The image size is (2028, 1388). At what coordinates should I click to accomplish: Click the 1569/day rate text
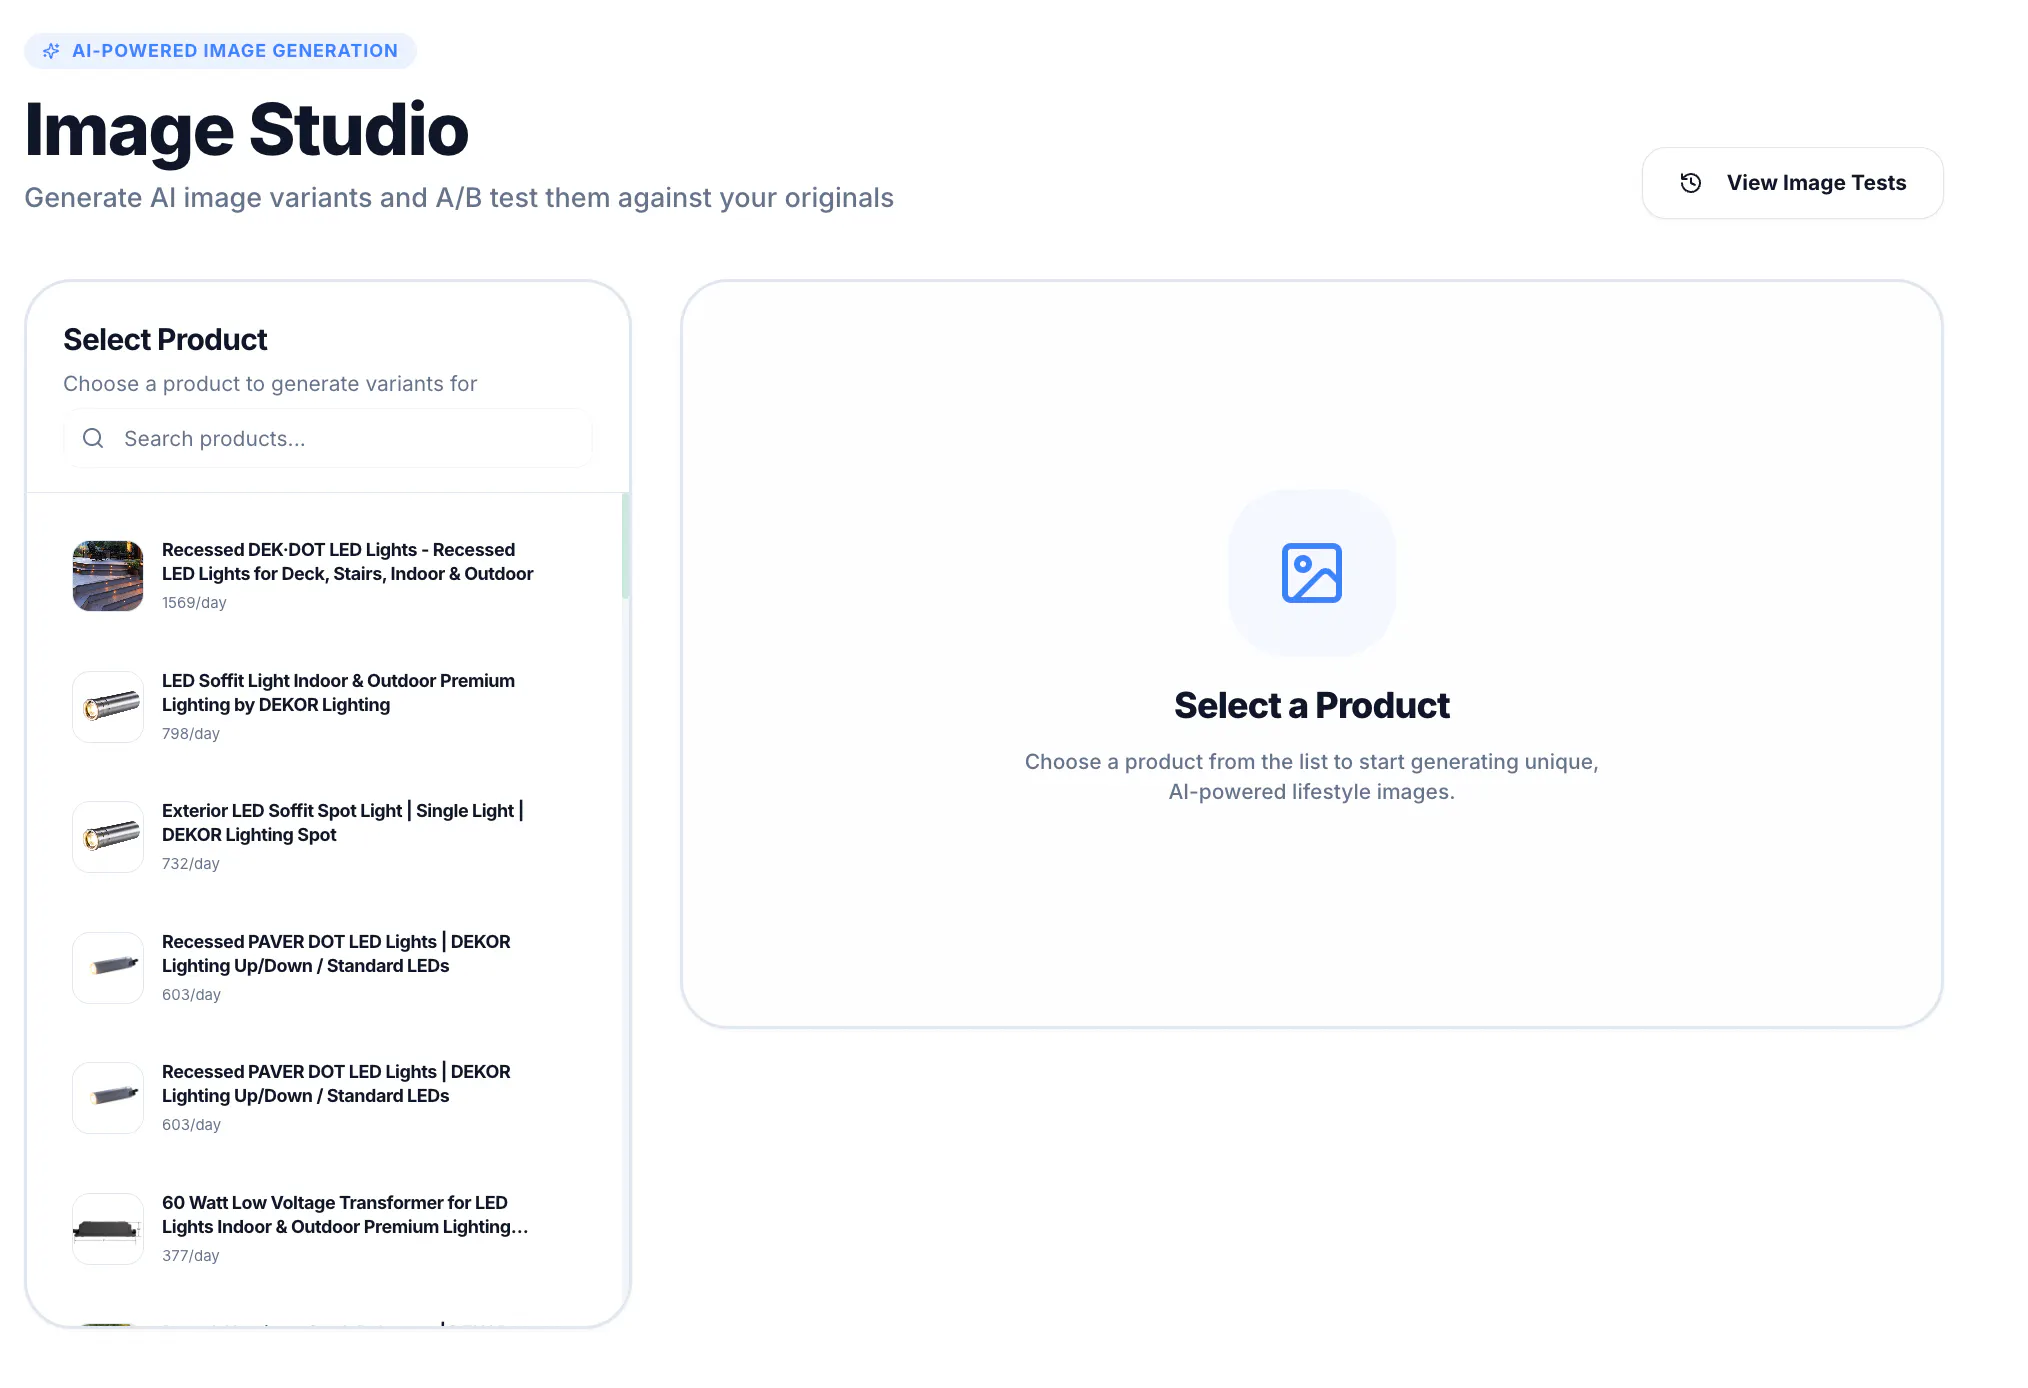(x=194, y=603)
